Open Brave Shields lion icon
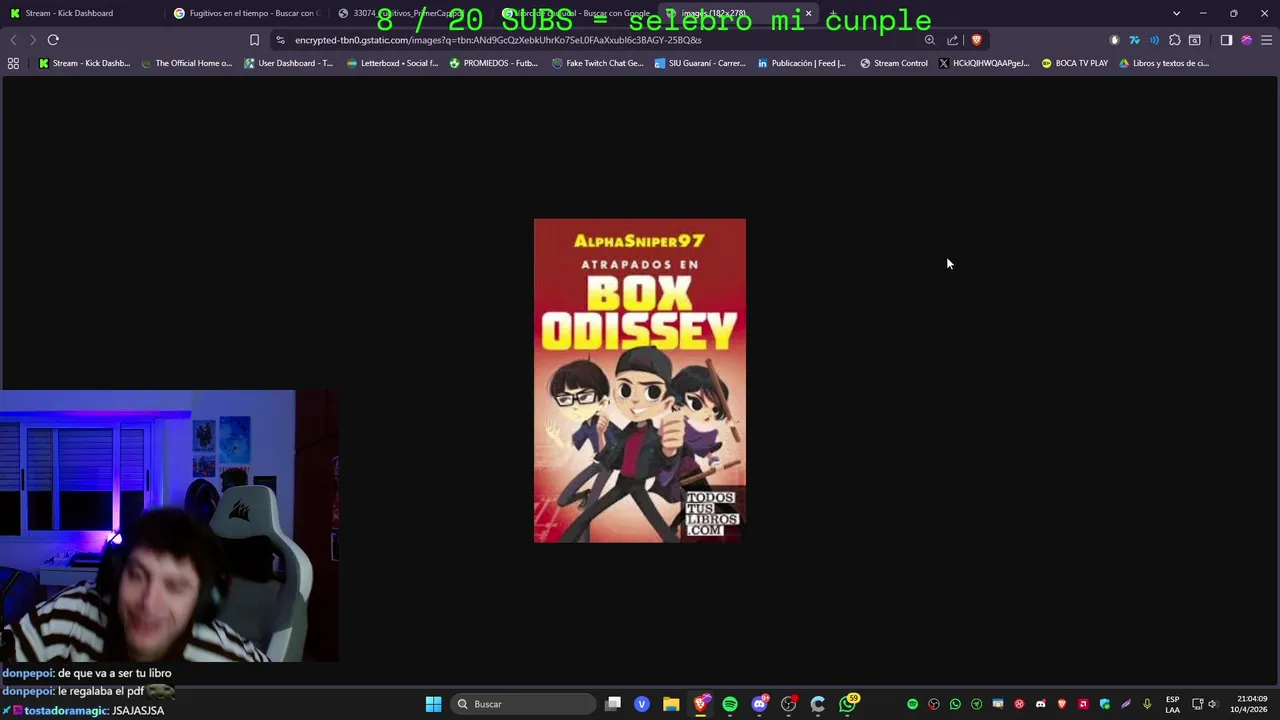1280x720 pixels. (977, 40)
